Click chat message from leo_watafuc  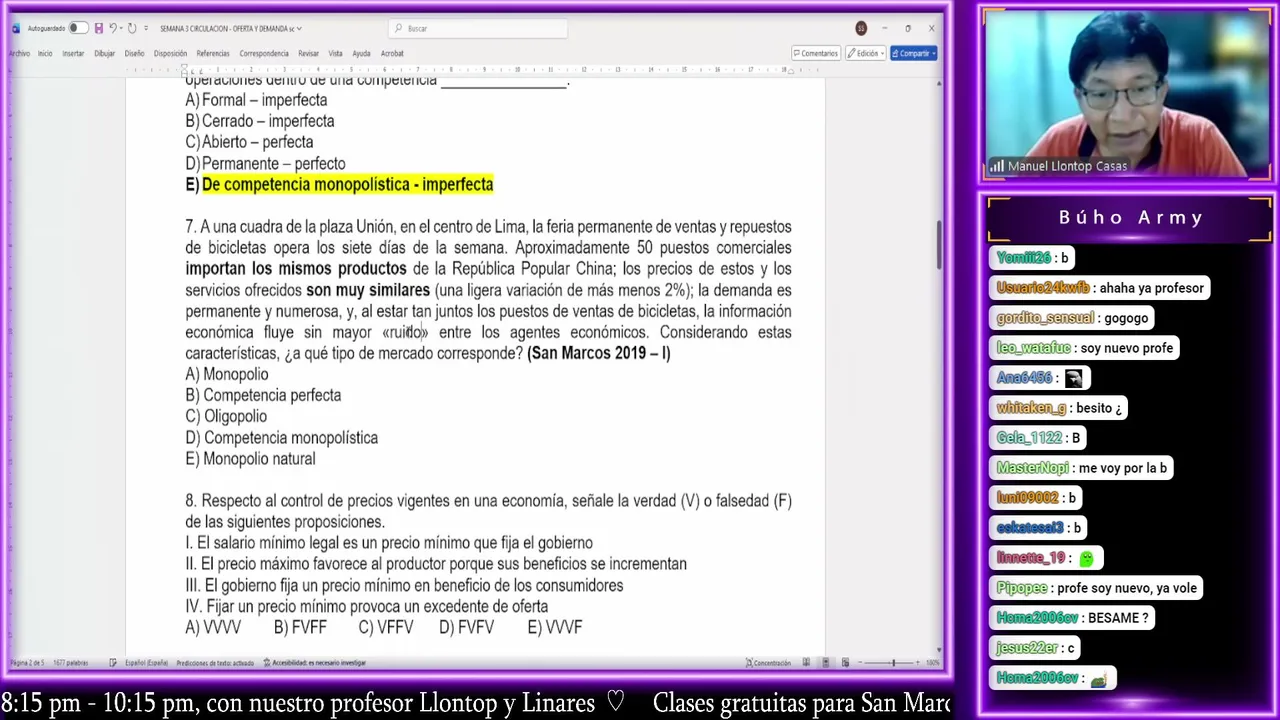click(1084, 348)
